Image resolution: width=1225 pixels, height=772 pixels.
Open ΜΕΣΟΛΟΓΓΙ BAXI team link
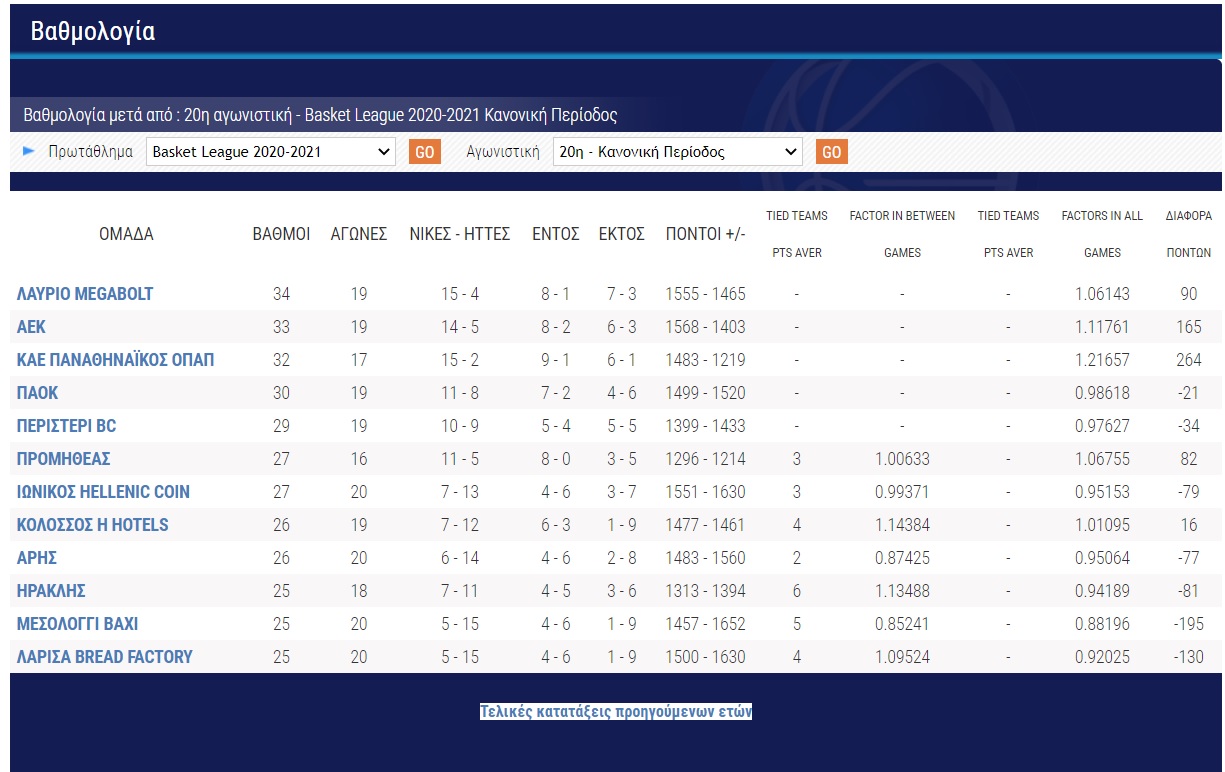click(x=77, y=624)
